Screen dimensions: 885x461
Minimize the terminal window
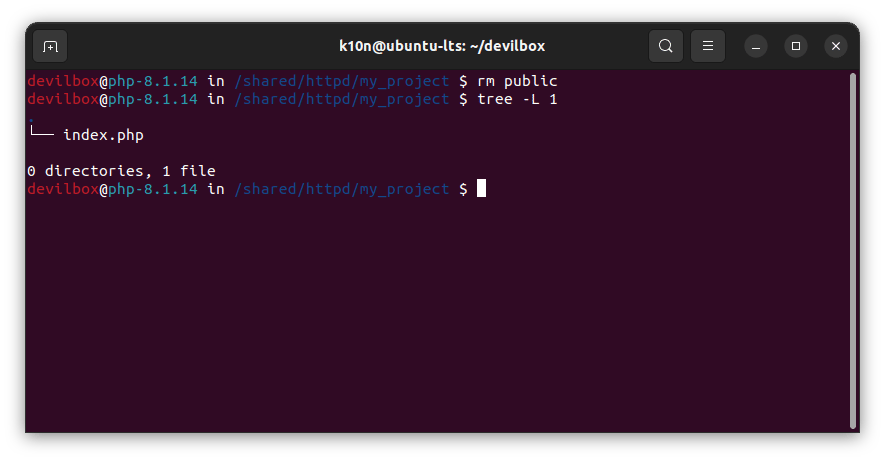tap(756, 46)
